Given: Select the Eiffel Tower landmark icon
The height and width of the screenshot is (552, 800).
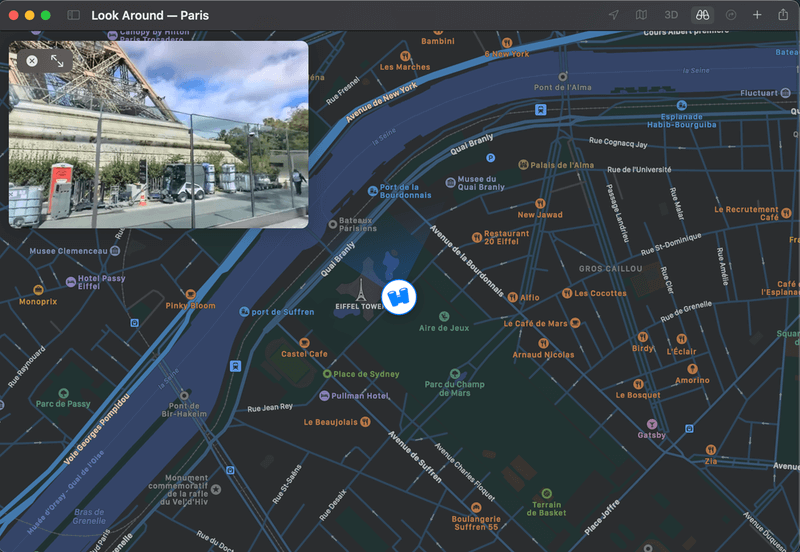Looking at the screenshot, I should coord(361,290).
